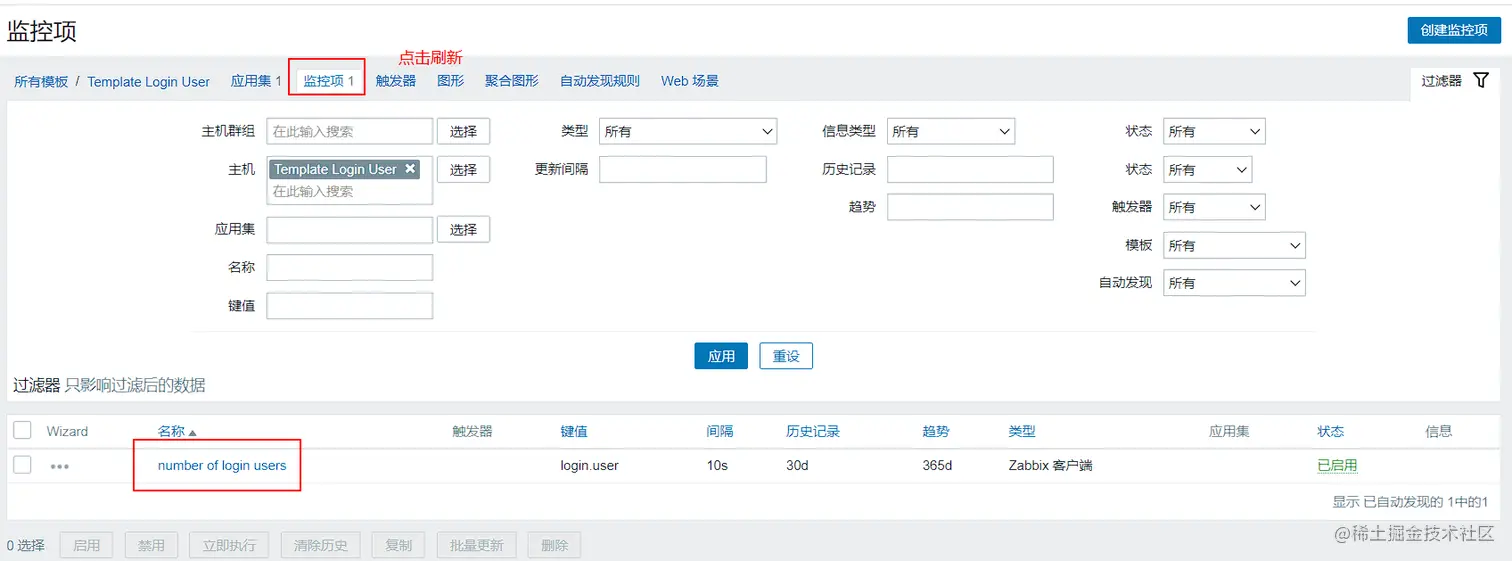This screenshot has width=1512, height=561.
Task: Click 已启用 status link
Action: pos(1337,465)
